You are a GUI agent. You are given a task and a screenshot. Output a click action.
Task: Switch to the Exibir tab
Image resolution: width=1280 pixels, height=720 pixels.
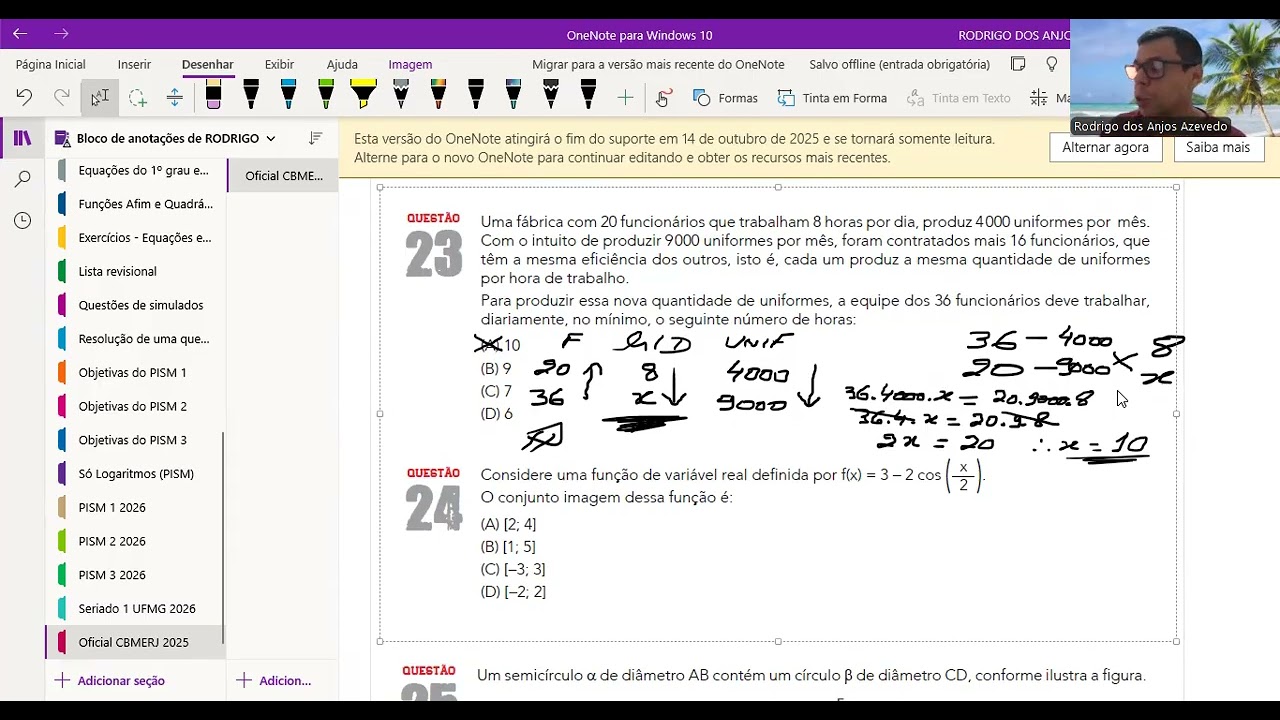(x=279, y=64)
